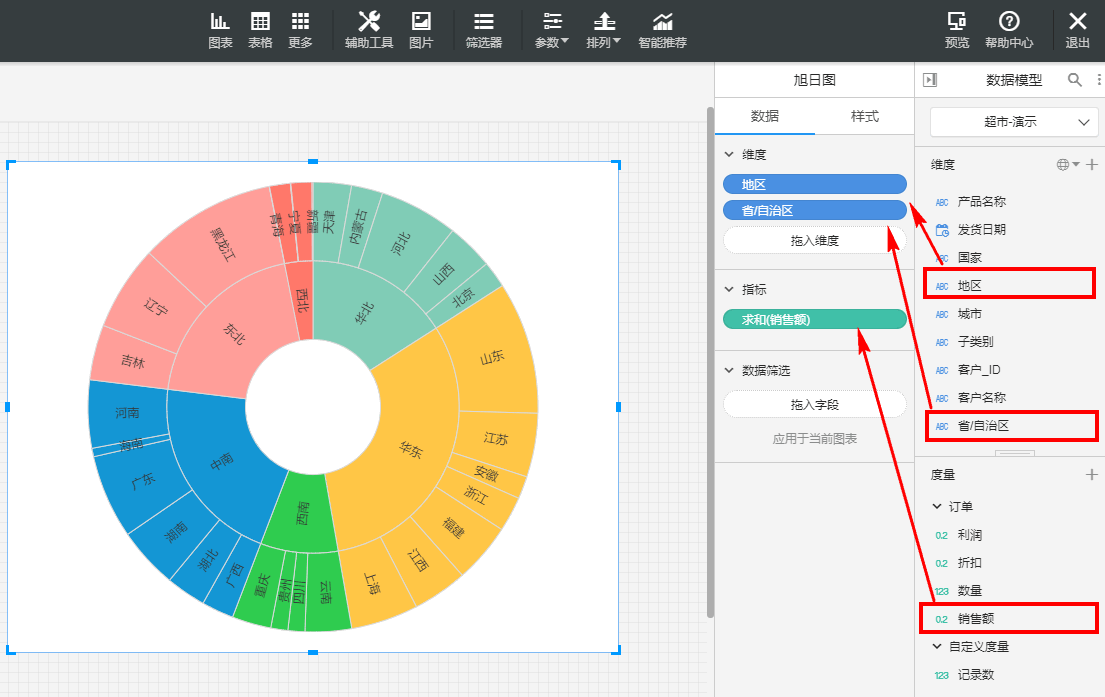Image resolution: width=1105 pixels, height=697 pixels.
Task: Collapse the 维度 section in data tab
Action: 728,155
